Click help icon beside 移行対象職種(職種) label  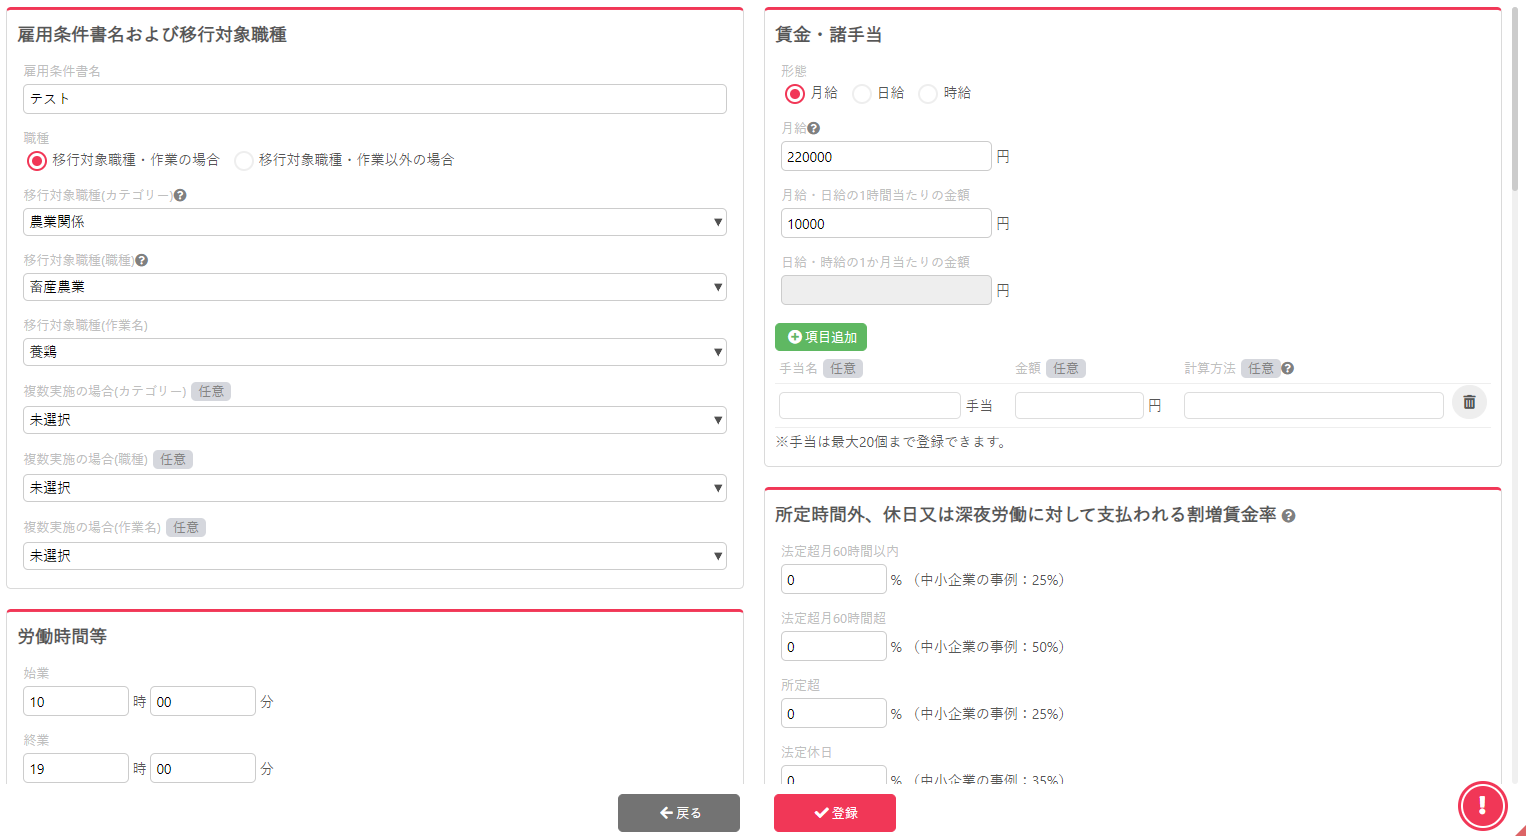click(142, 261)
